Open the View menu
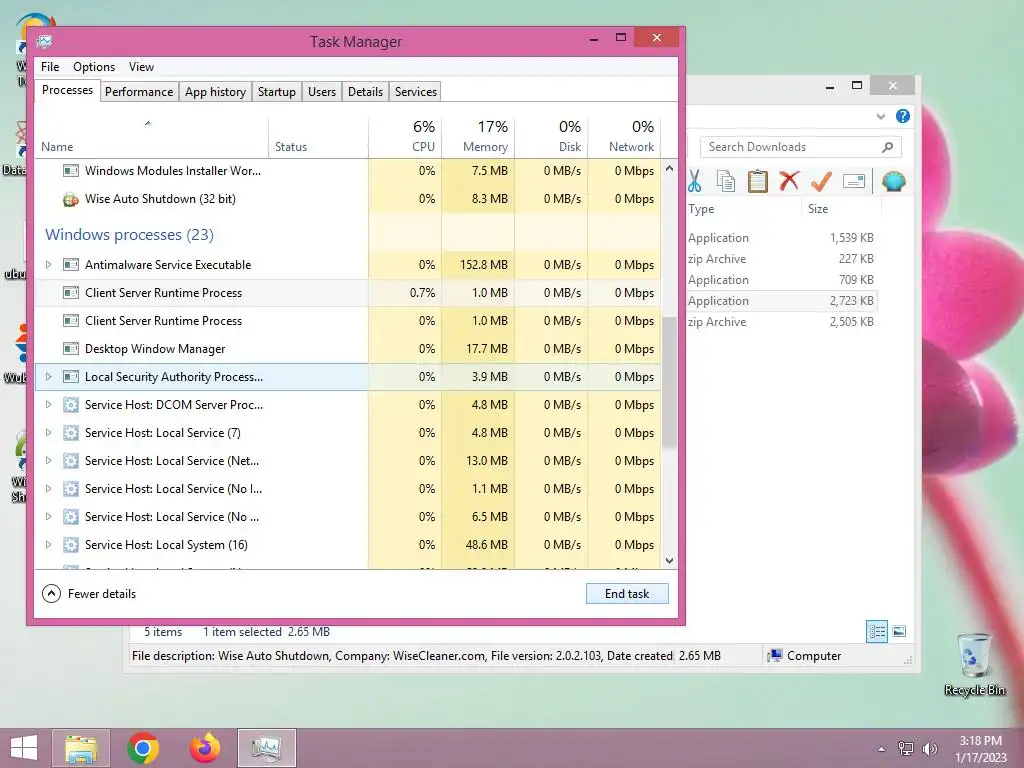This screenshot has height=768, width=1024. (141, 67)
